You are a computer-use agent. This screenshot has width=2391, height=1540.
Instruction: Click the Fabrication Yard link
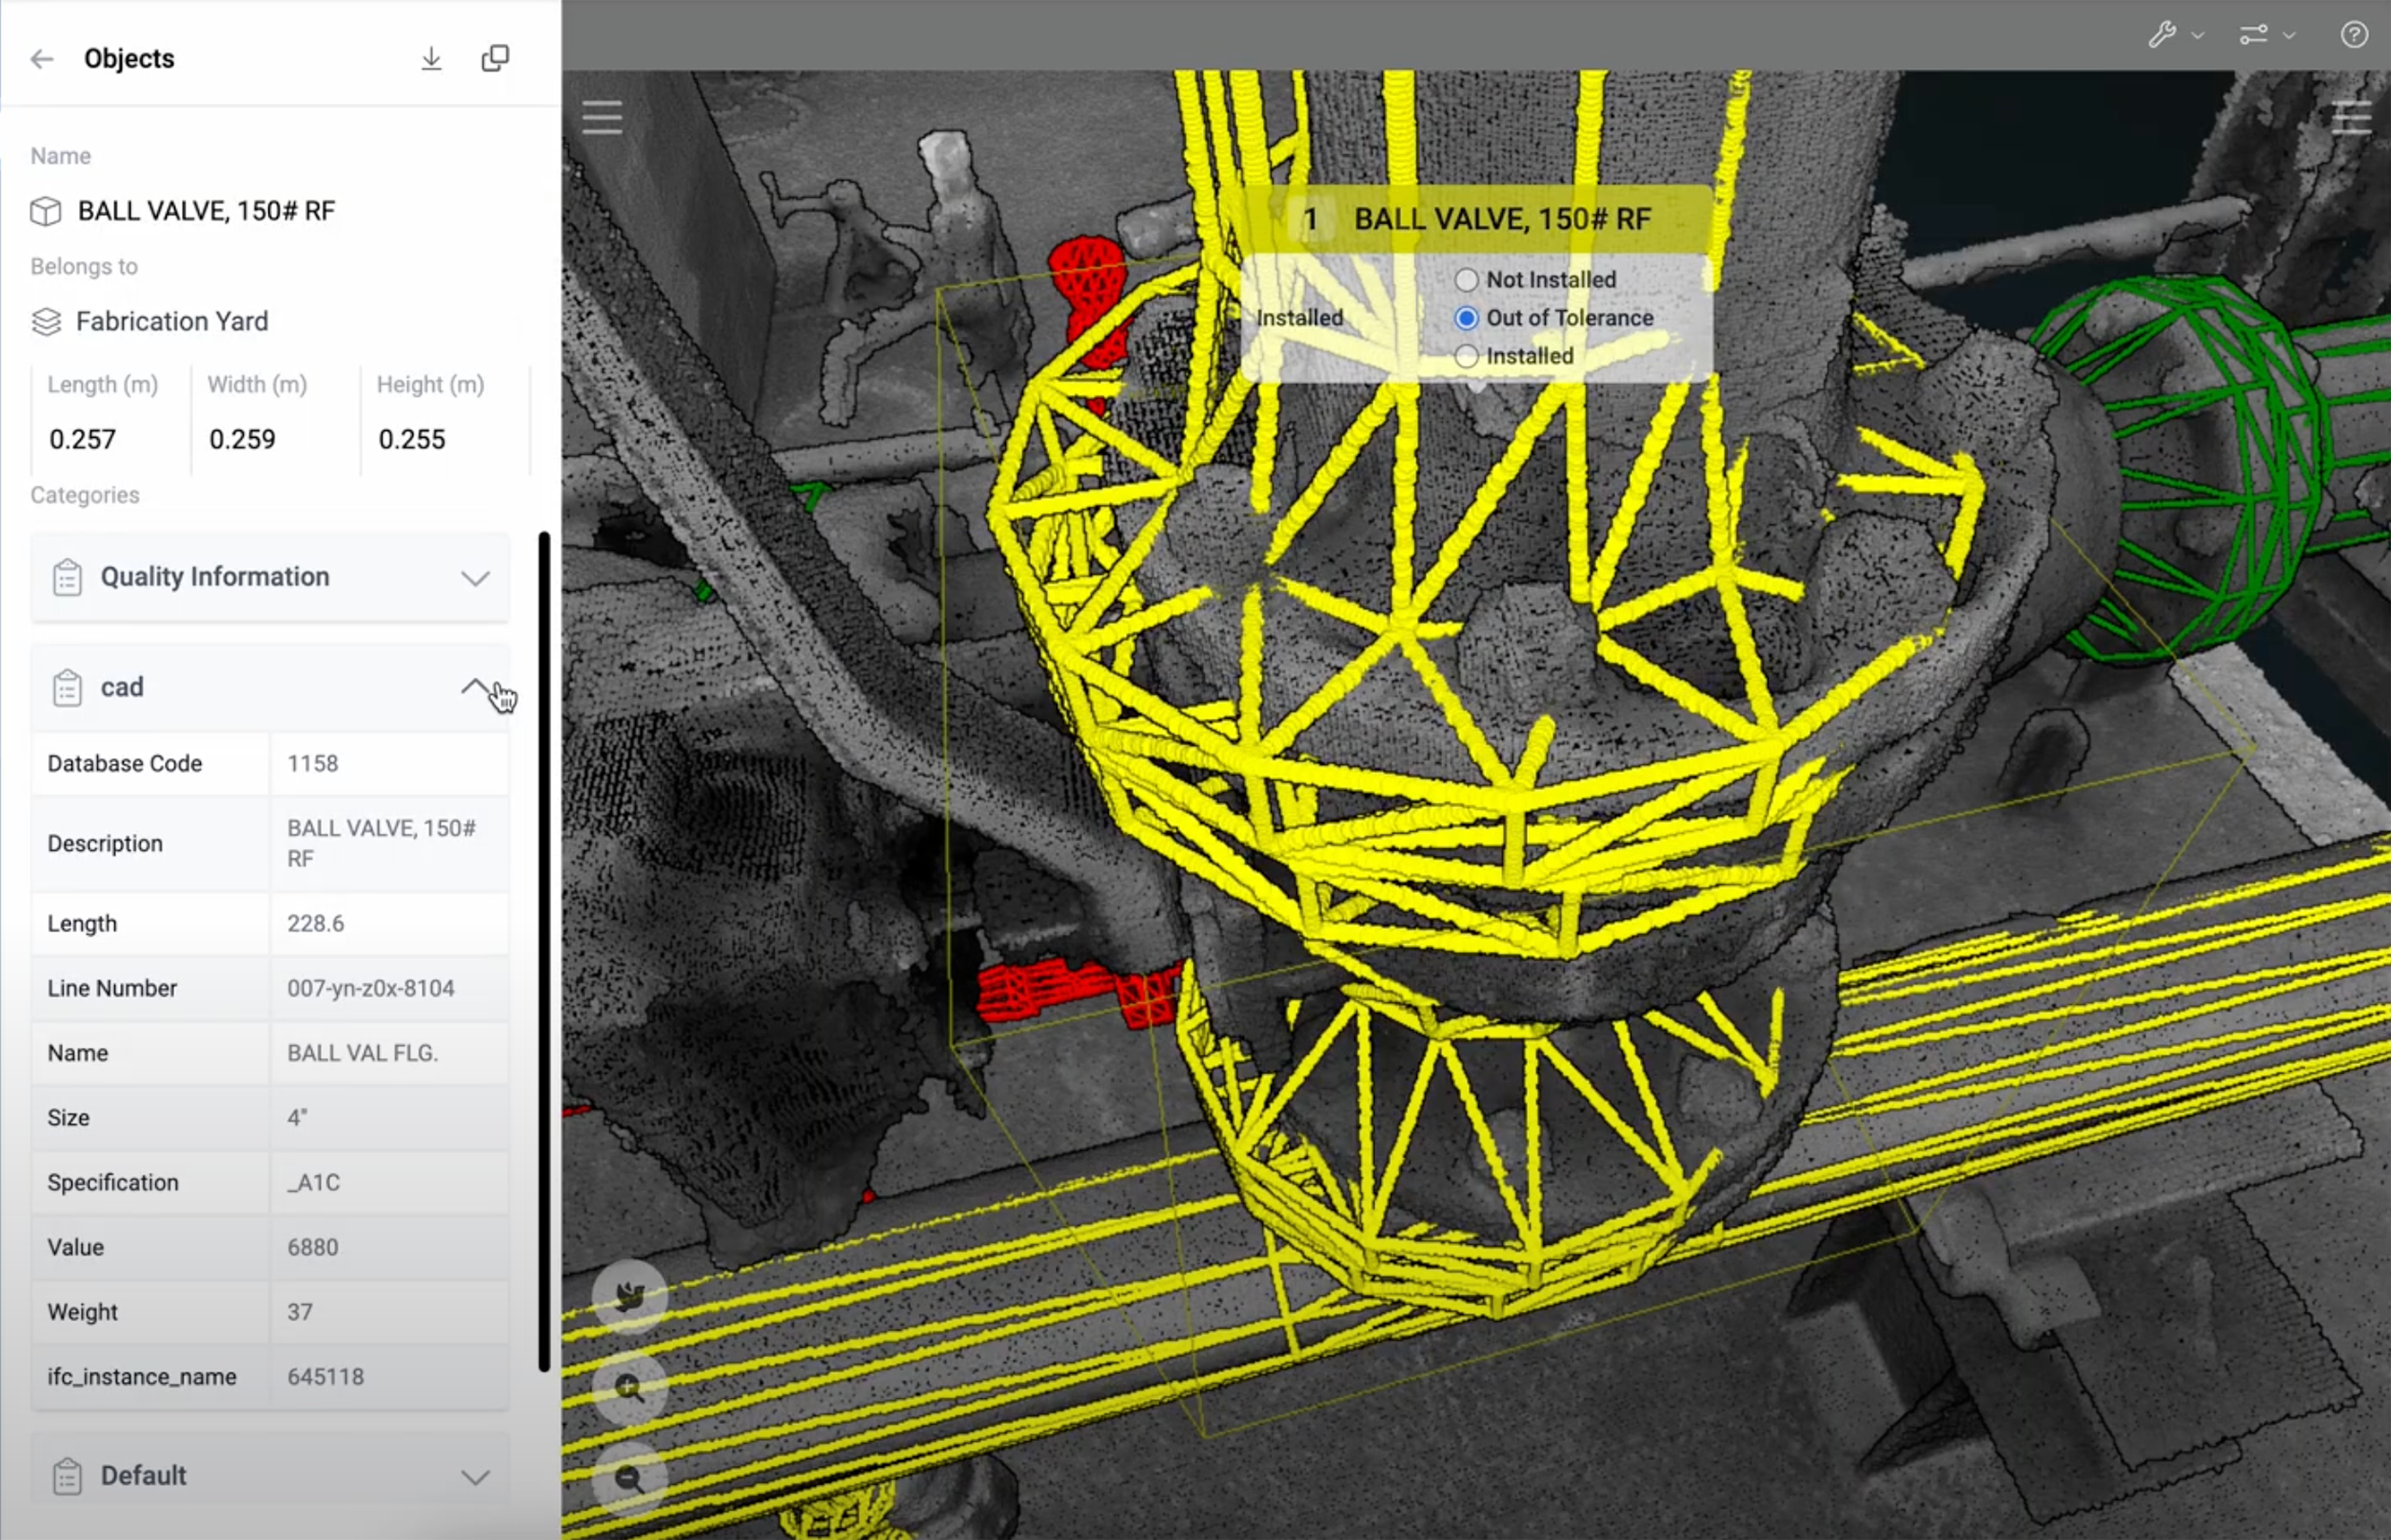click(x=170, y=321)
